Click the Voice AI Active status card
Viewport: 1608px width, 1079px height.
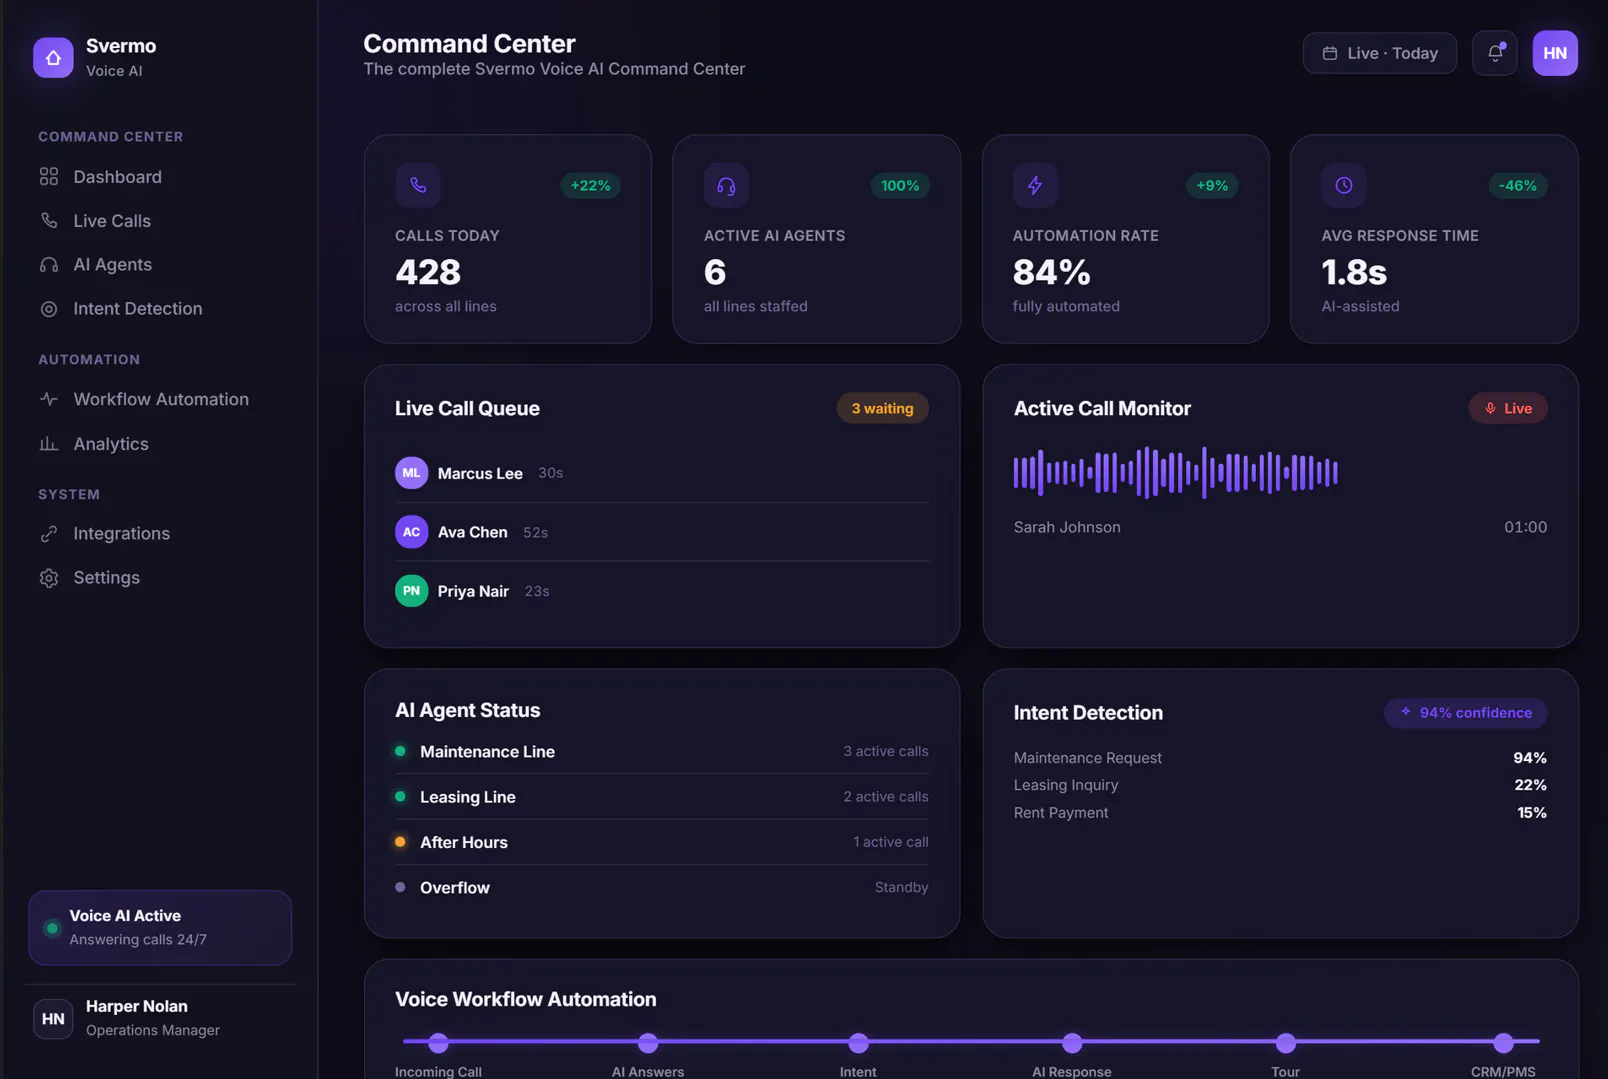160,928
